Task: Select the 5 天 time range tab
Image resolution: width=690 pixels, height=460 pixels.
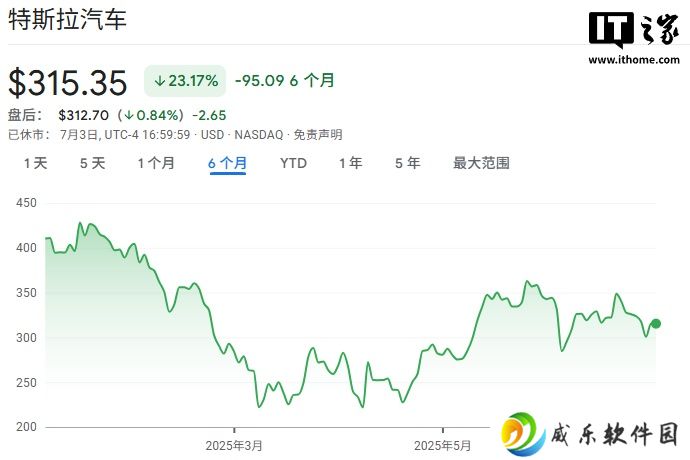Action: tap(93, 163)
